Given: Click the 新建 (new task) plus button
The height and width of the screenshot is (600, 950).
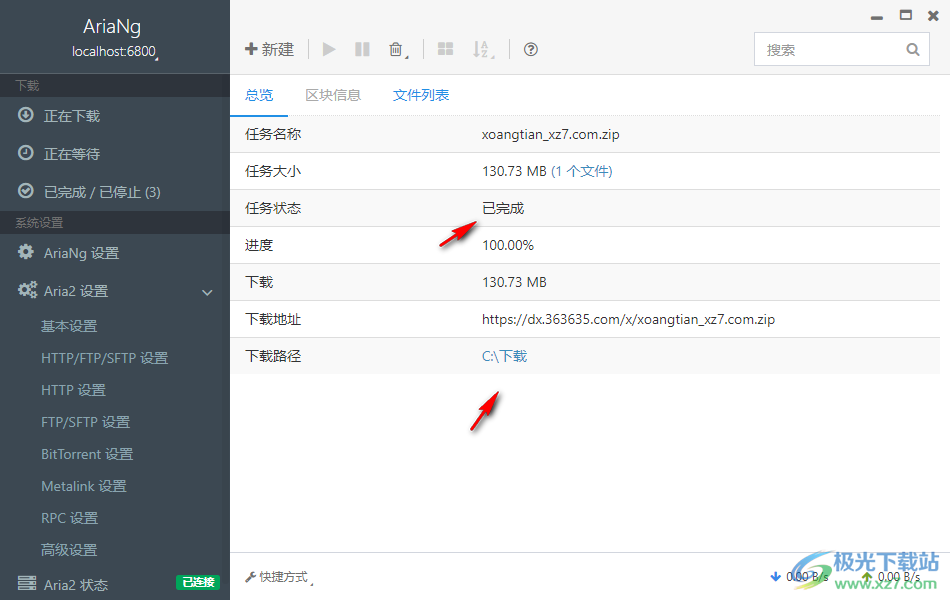Looking at the screenshot, I should point(269,49).
